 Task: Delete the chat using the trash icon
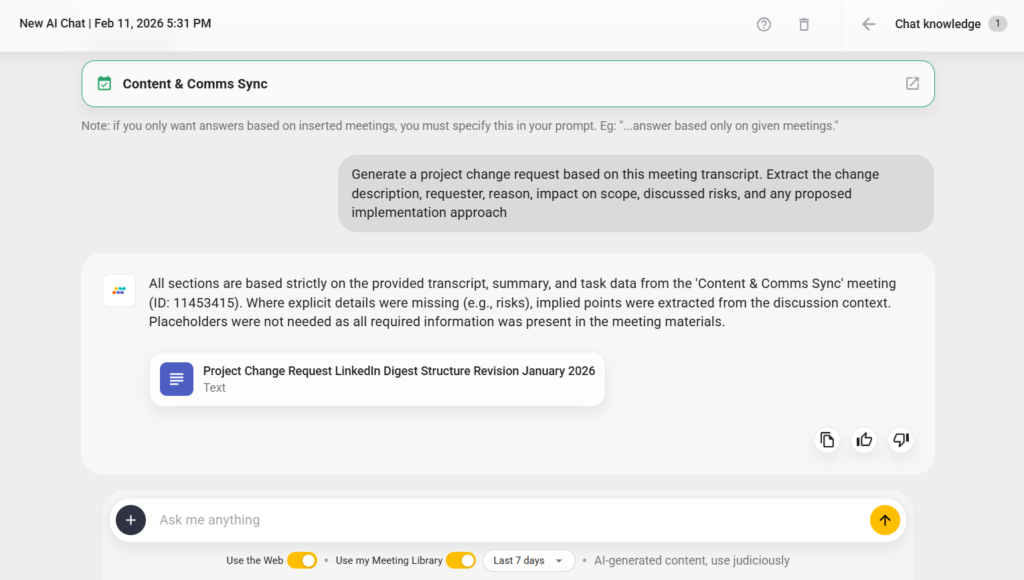point(804,23)
